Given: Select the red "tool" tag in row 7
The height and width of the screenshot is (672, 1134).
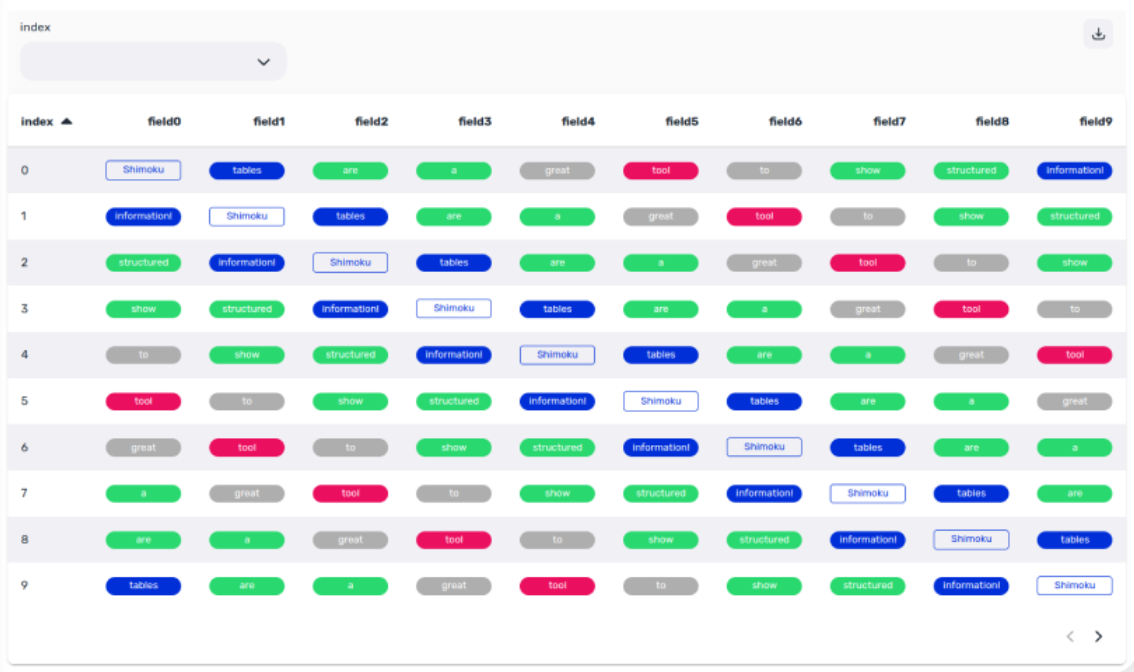Looking at the screenshot, I should point(350,493).
